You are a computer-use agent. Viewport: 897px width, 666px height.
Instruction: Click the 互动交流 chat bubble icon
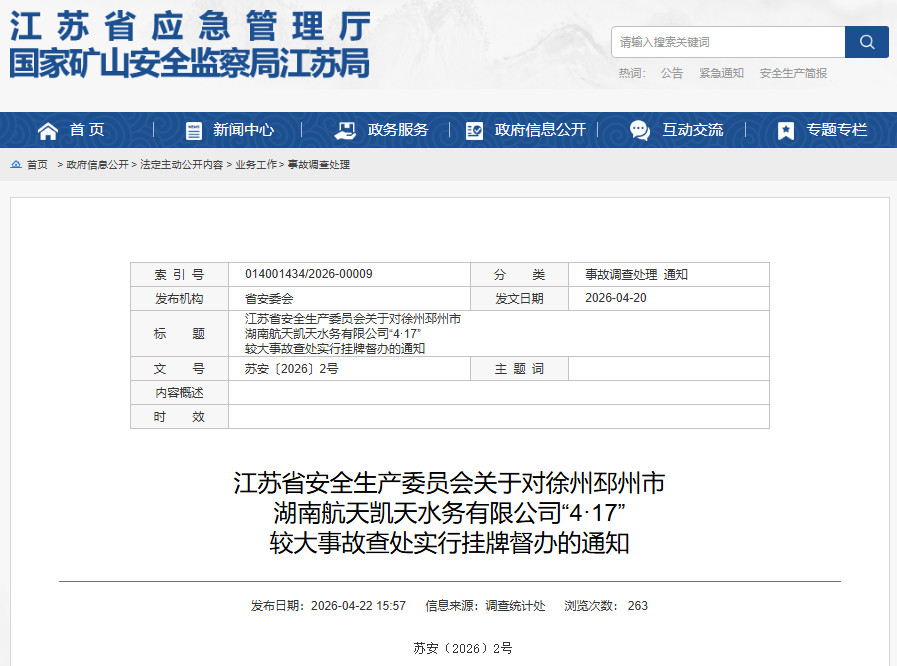(640, 130)
